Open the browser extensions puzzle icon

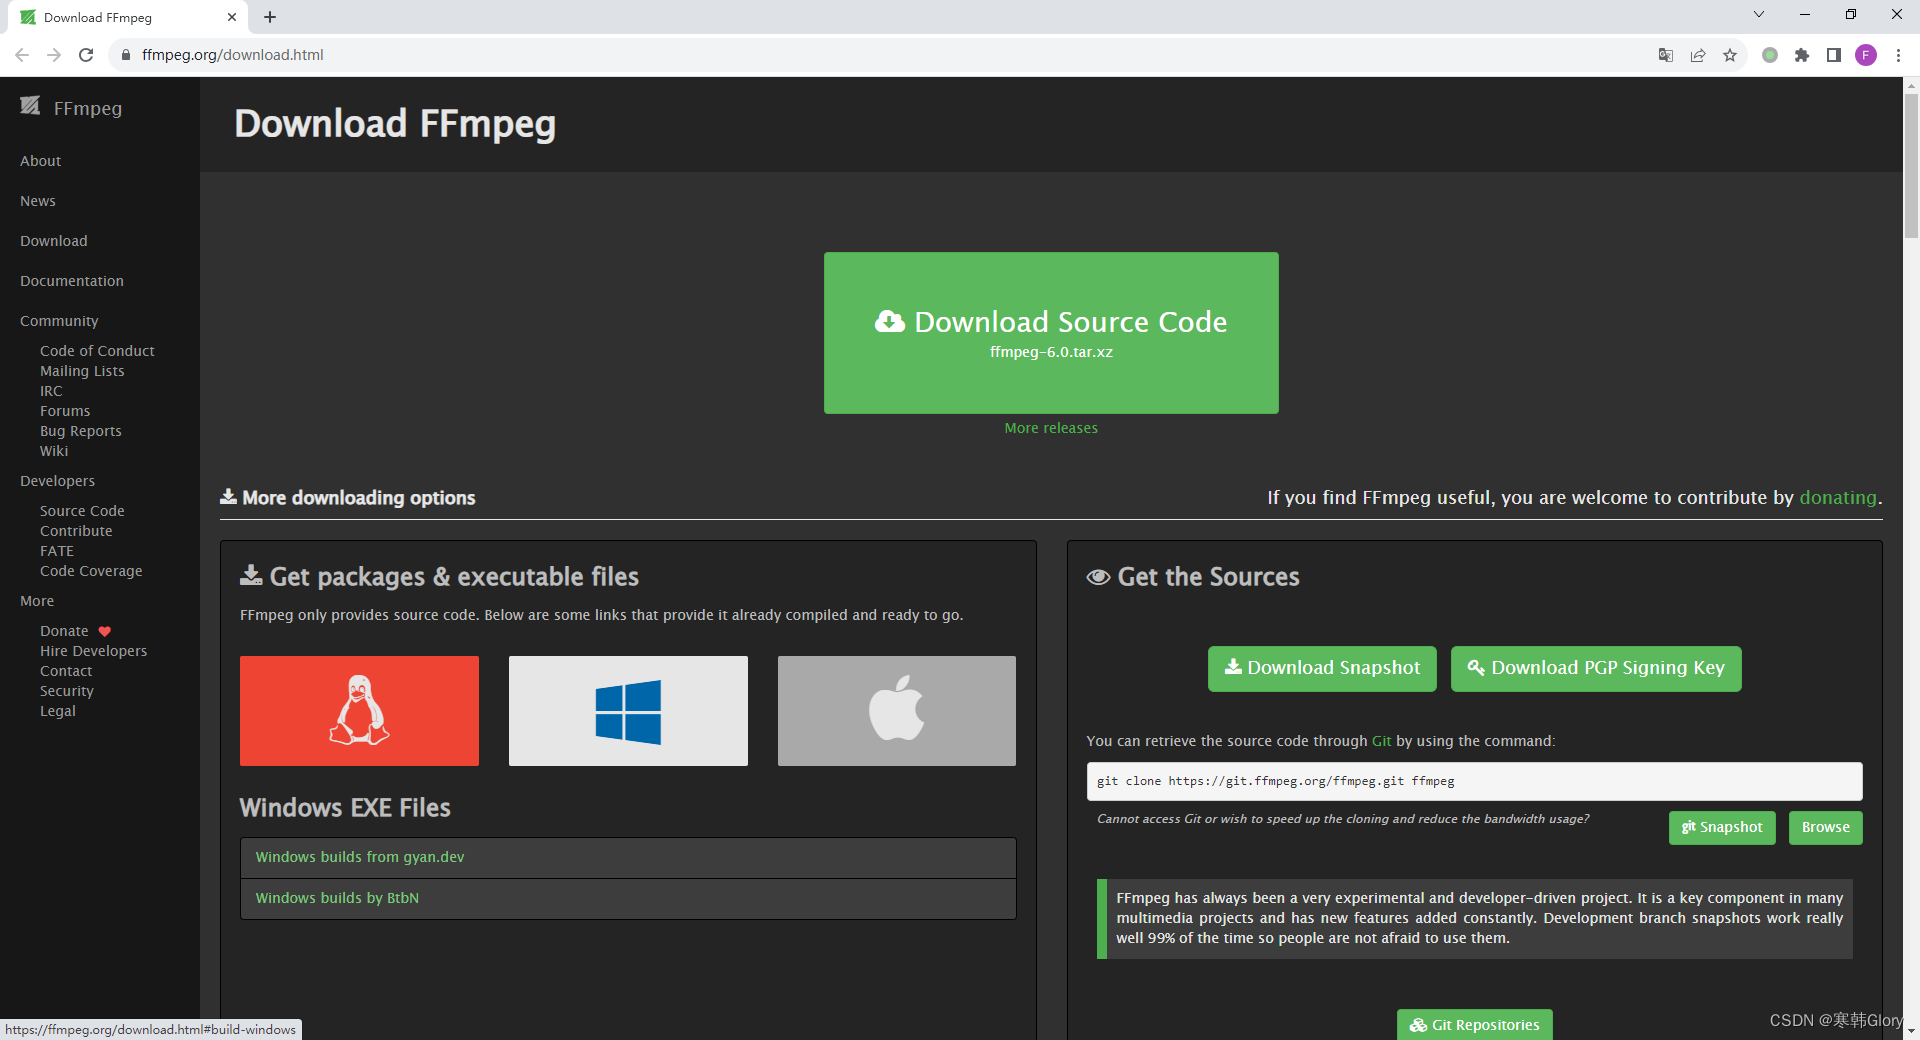click(1803, 55)
